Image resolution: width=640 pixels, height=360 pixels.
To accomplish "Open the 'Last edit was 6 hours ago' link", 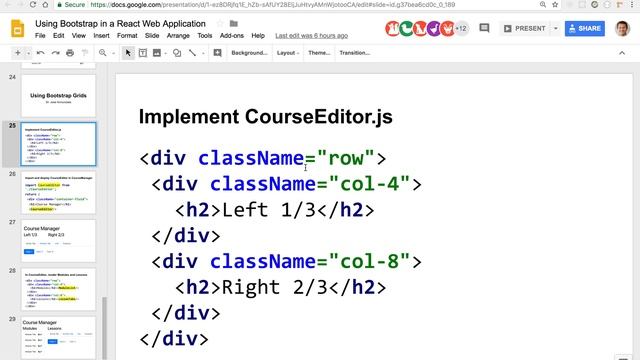I will [311, 36].
